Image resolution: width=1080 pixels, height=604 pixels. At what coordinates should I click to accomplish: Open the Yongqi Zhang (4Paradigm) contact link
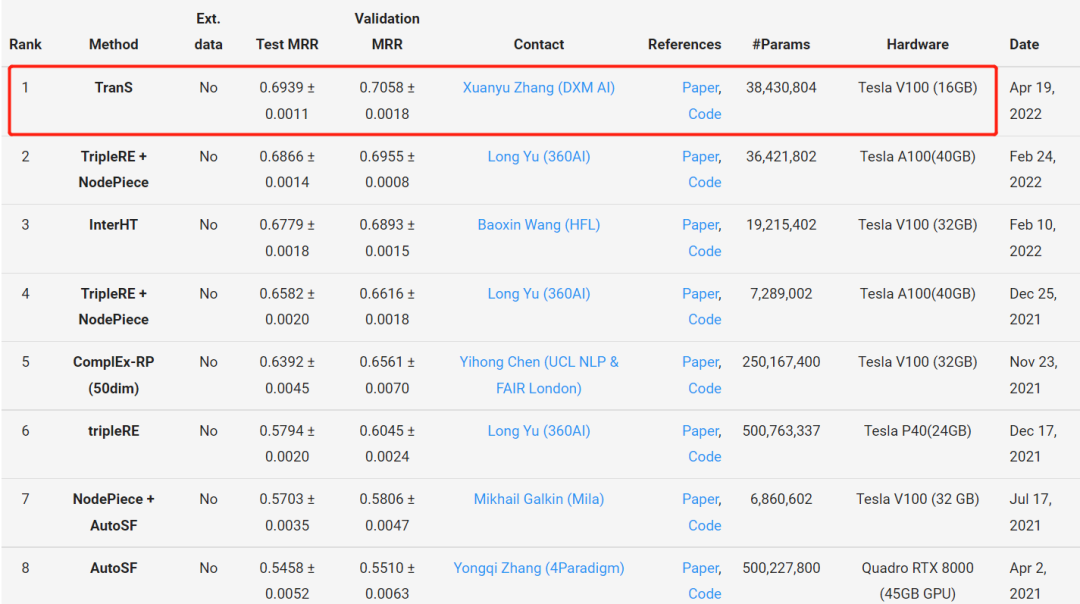click(x=538, y=568)
